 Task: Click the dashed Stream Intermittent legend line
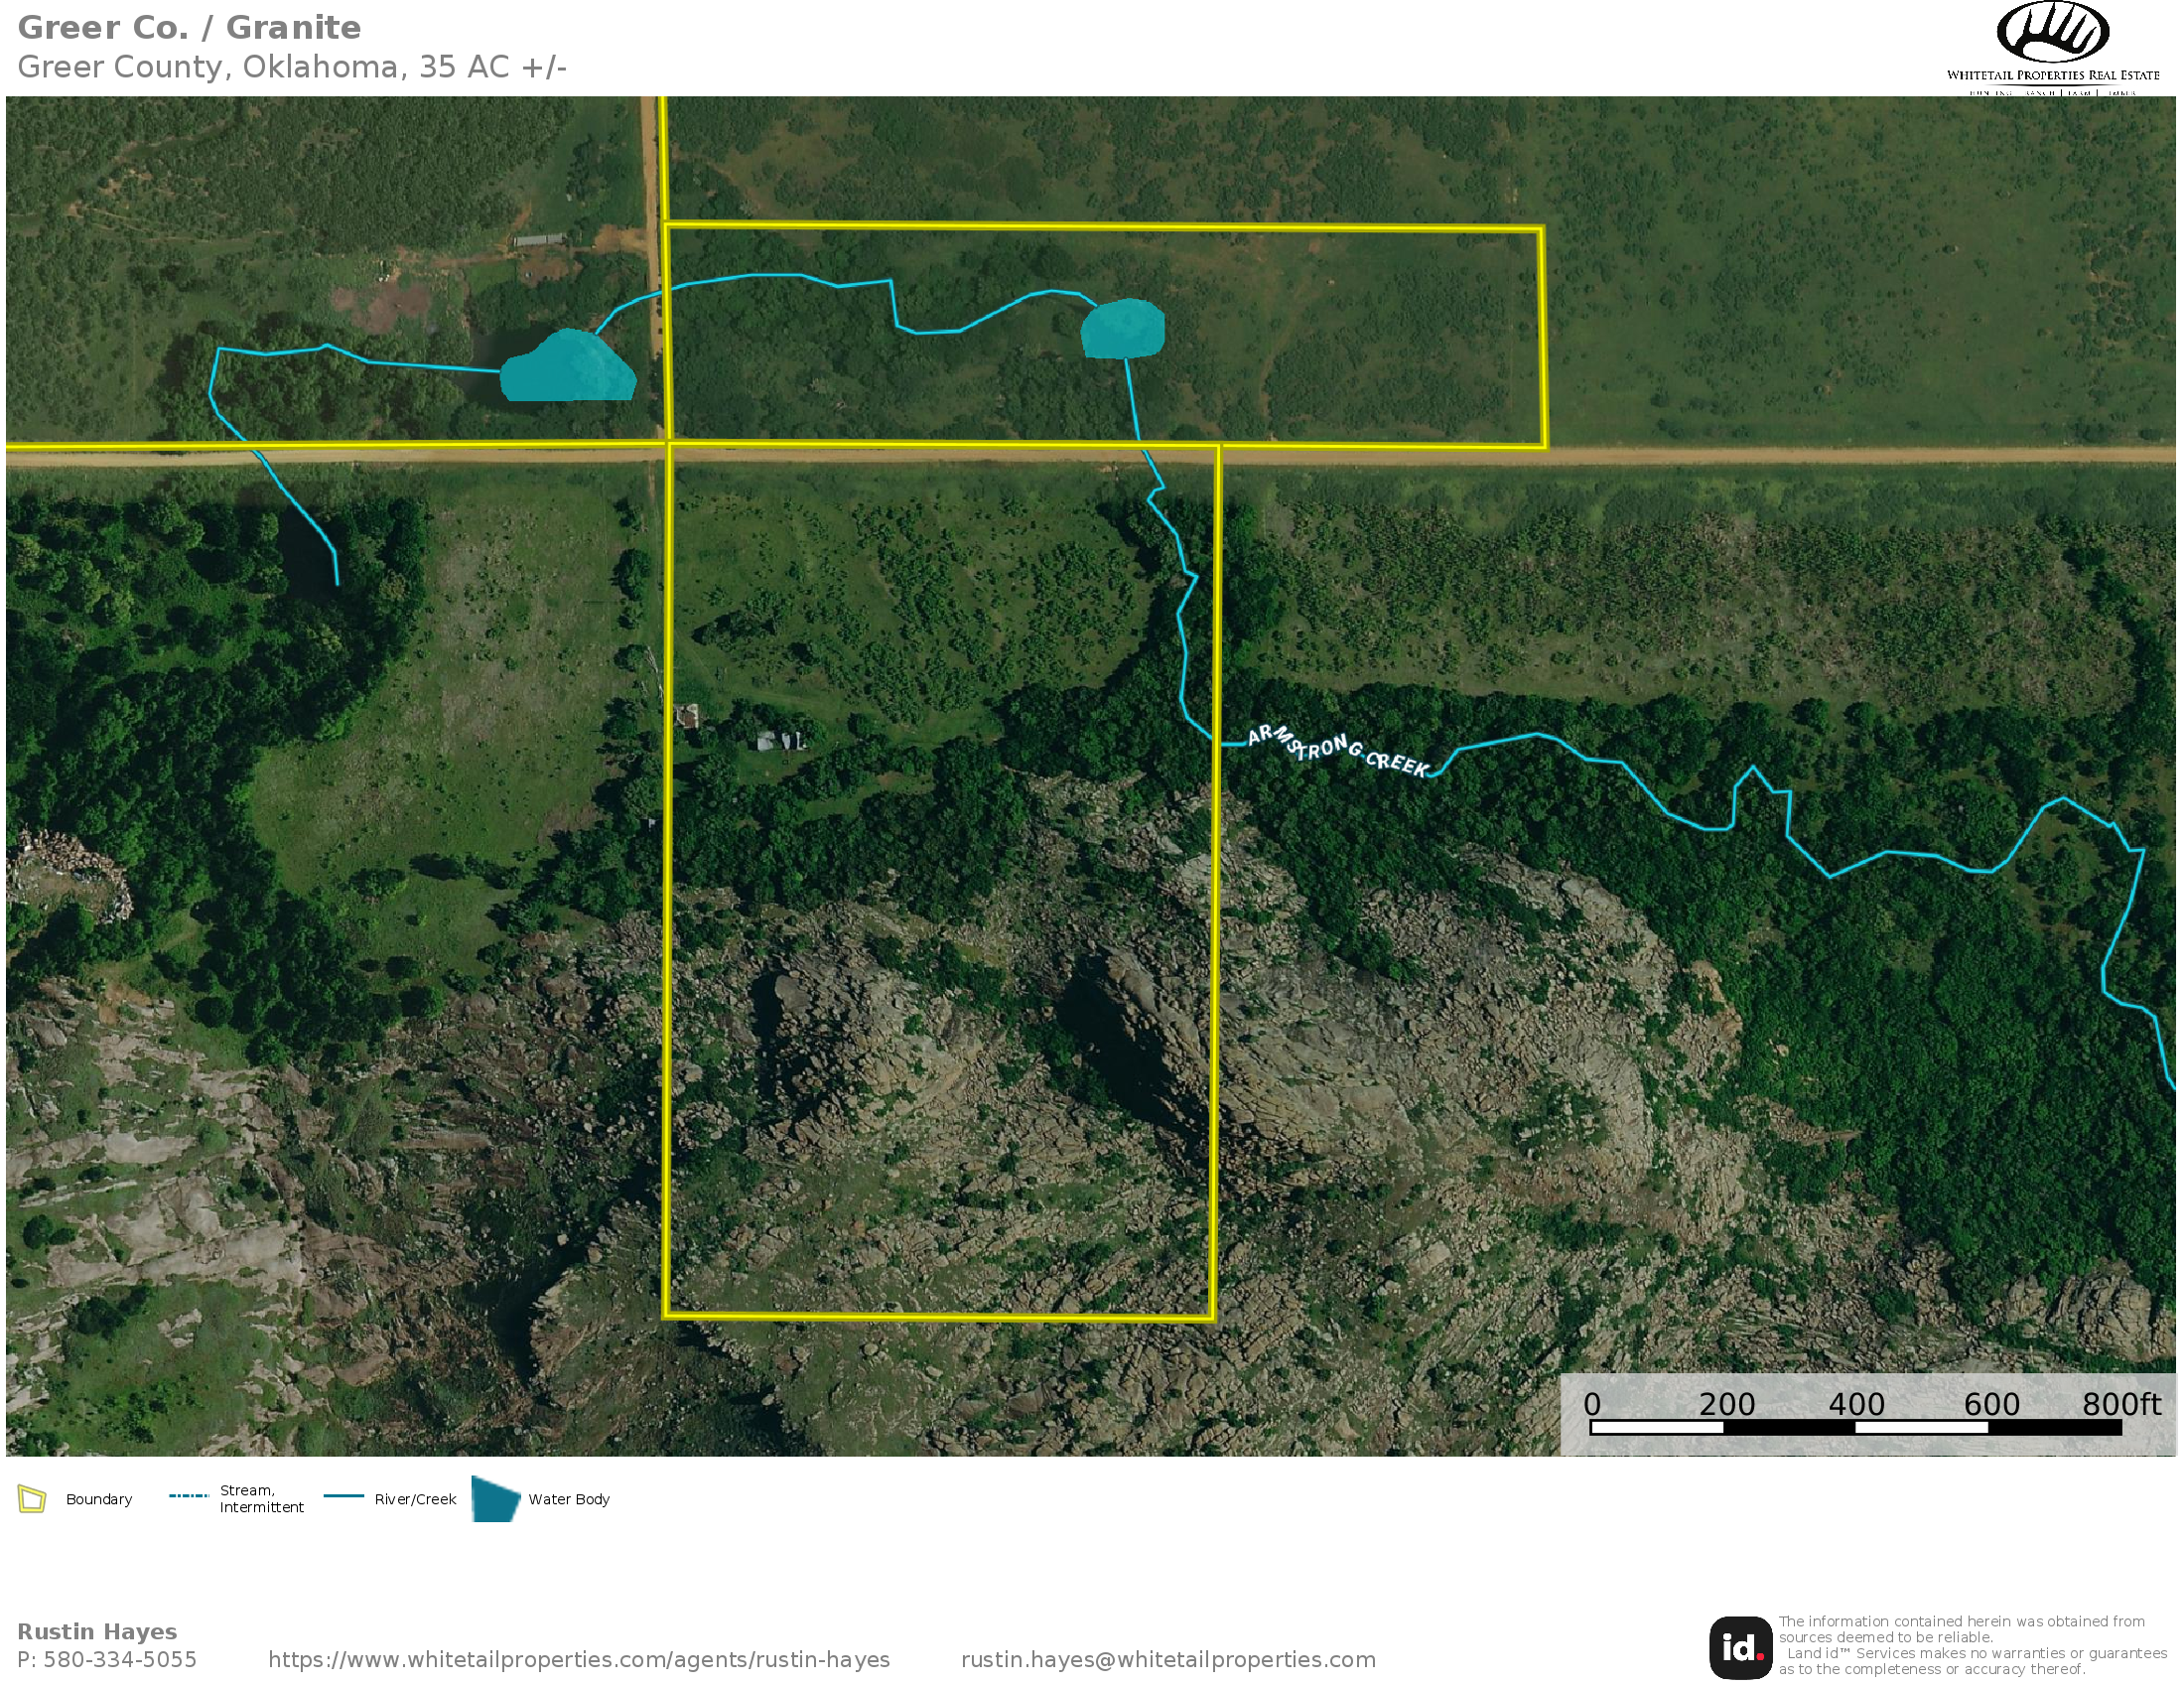tap(188, 1496)
